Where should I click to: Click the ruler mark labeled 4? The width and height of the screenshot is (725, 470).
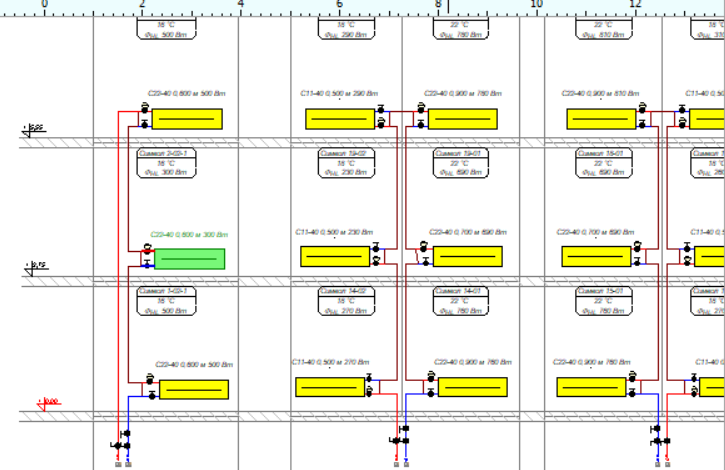[x=240, y=5]
